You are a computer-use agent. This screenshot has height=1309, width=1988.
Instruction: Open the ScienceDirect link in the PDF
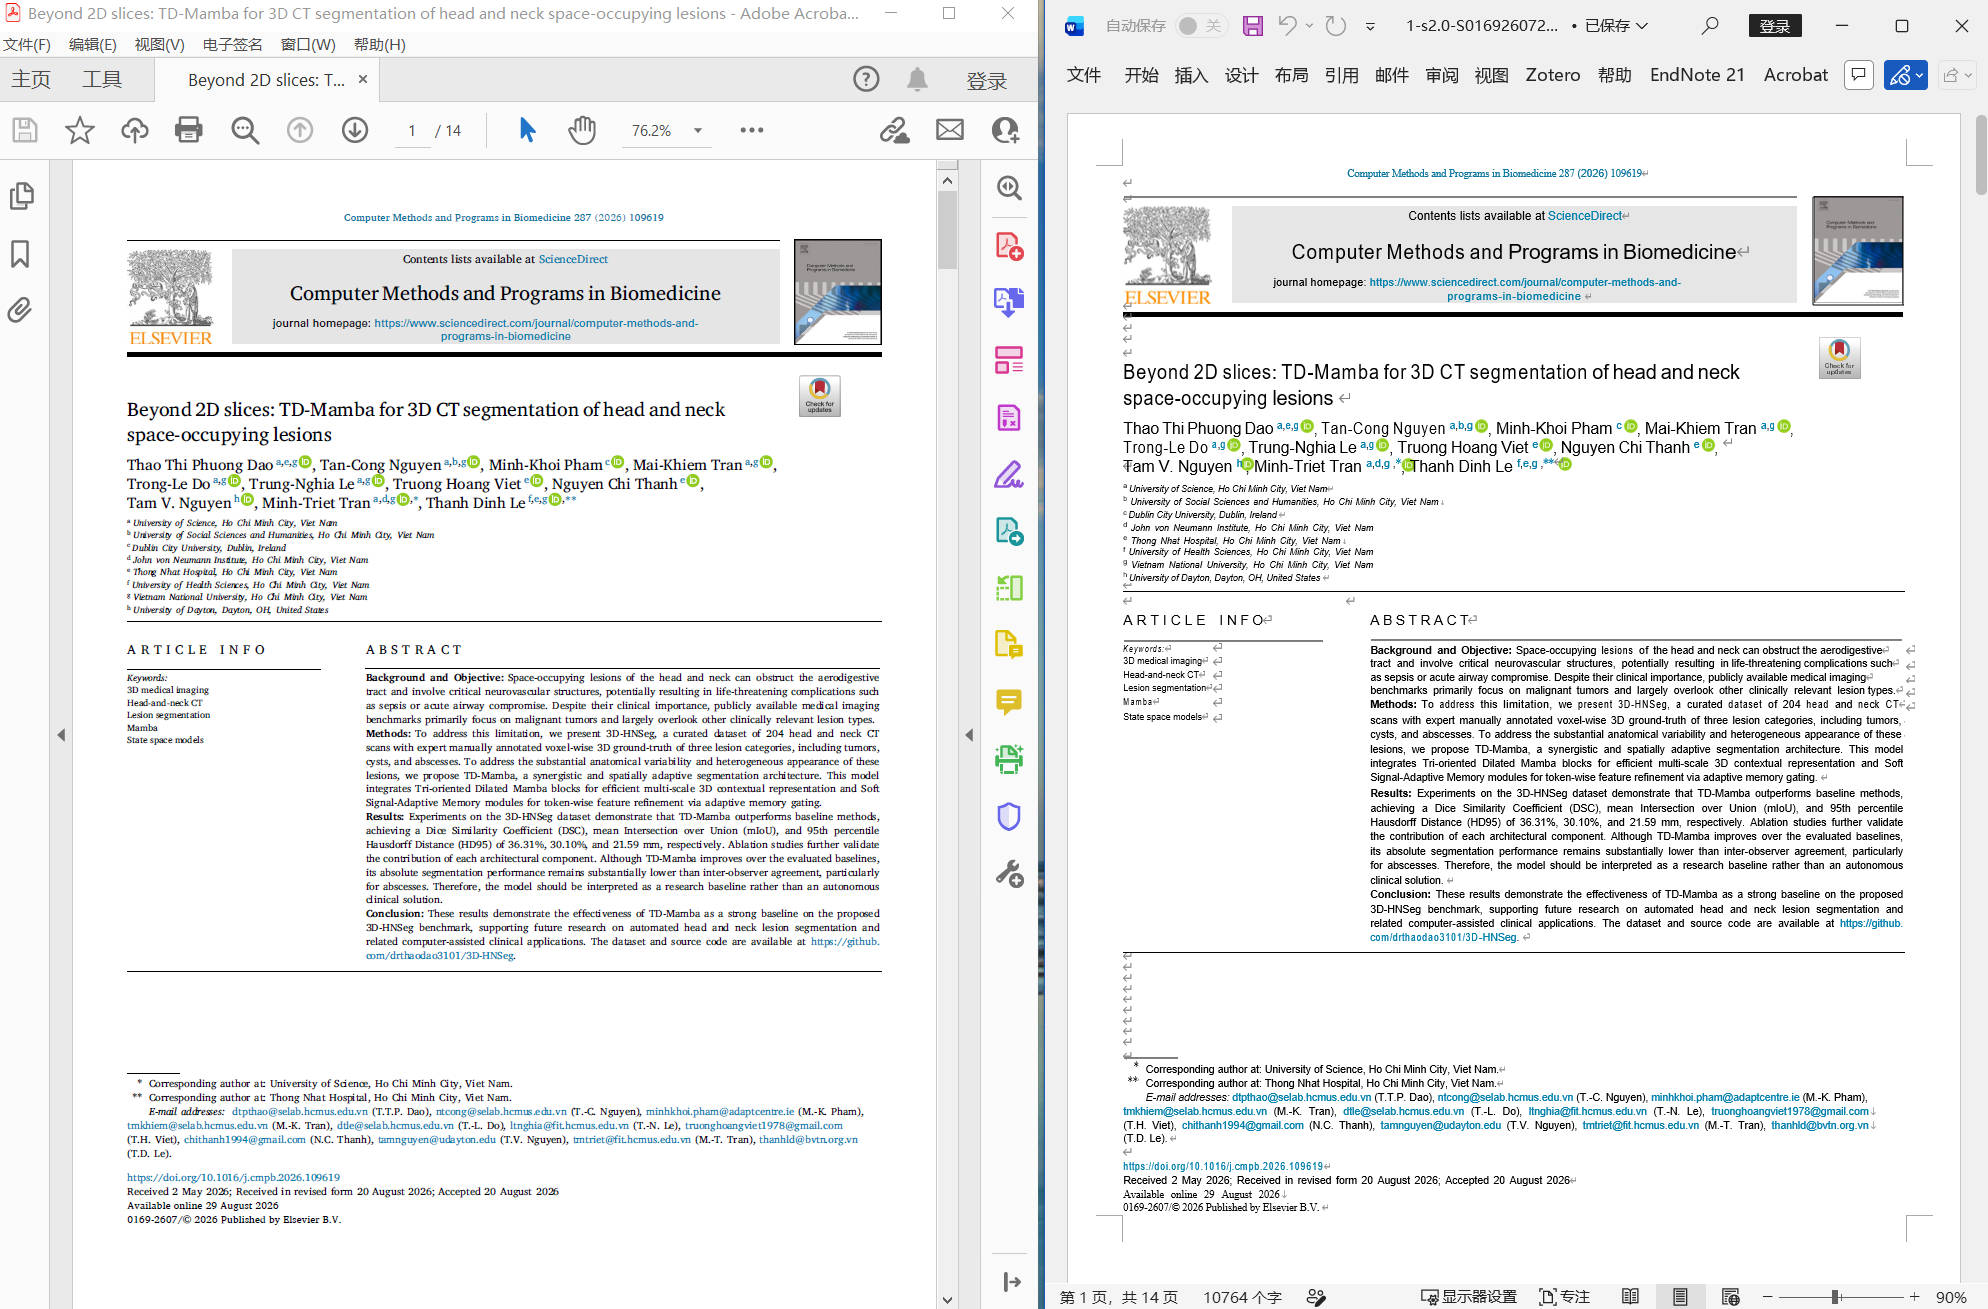573,259
